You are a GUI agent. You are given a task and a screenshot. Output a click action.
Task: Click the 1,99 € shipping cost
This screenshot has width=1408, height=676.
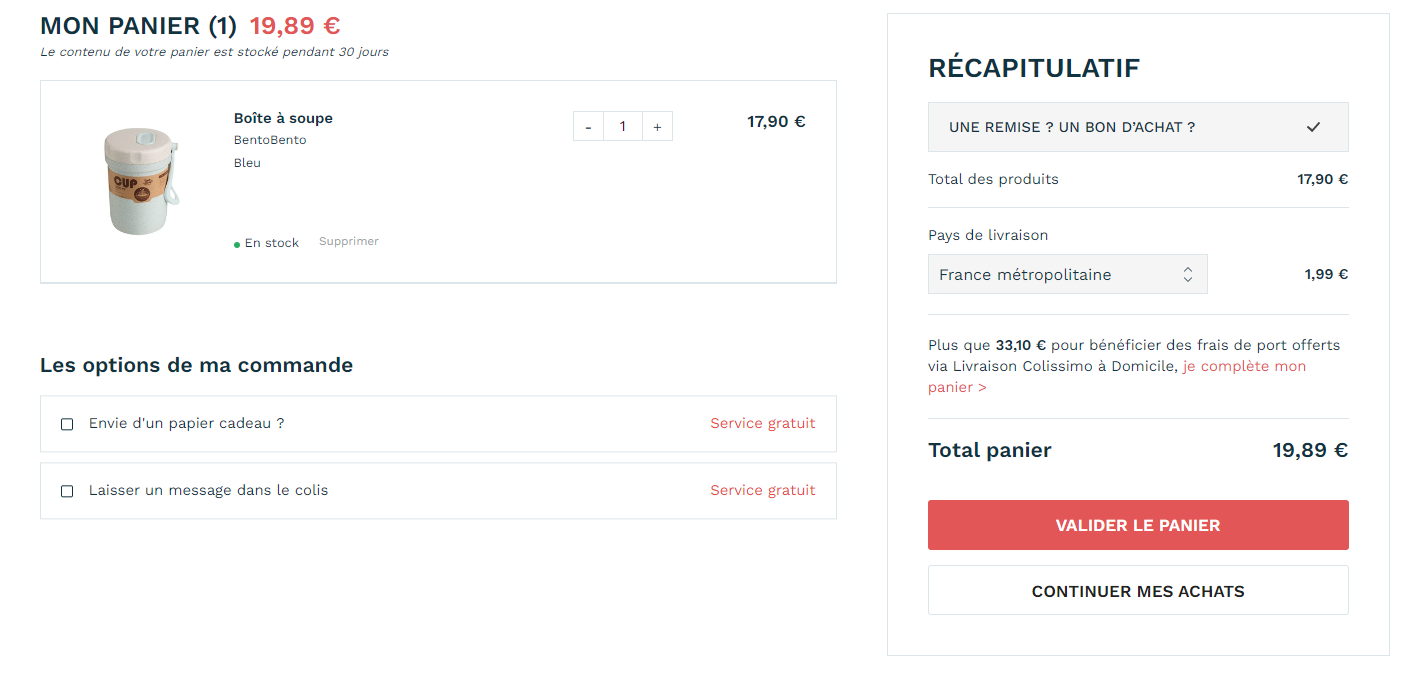pyautogui.click(x=1326, y=275)
